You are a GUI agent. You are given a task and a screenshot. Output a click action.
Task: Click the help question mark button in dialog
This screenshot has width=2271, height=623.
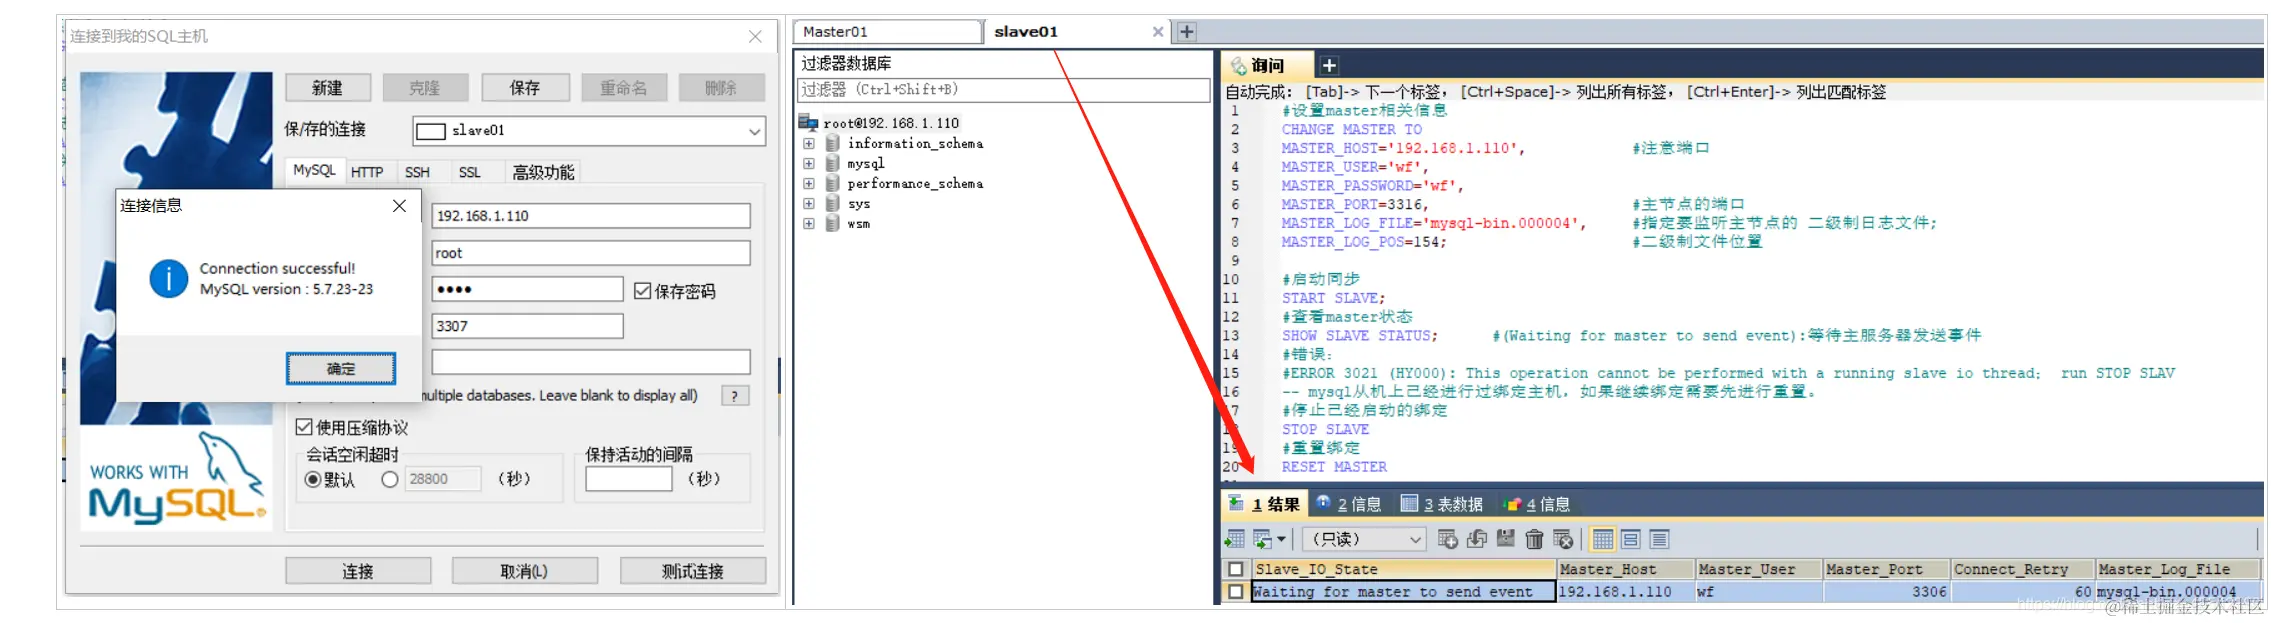(x=735, y=396)
